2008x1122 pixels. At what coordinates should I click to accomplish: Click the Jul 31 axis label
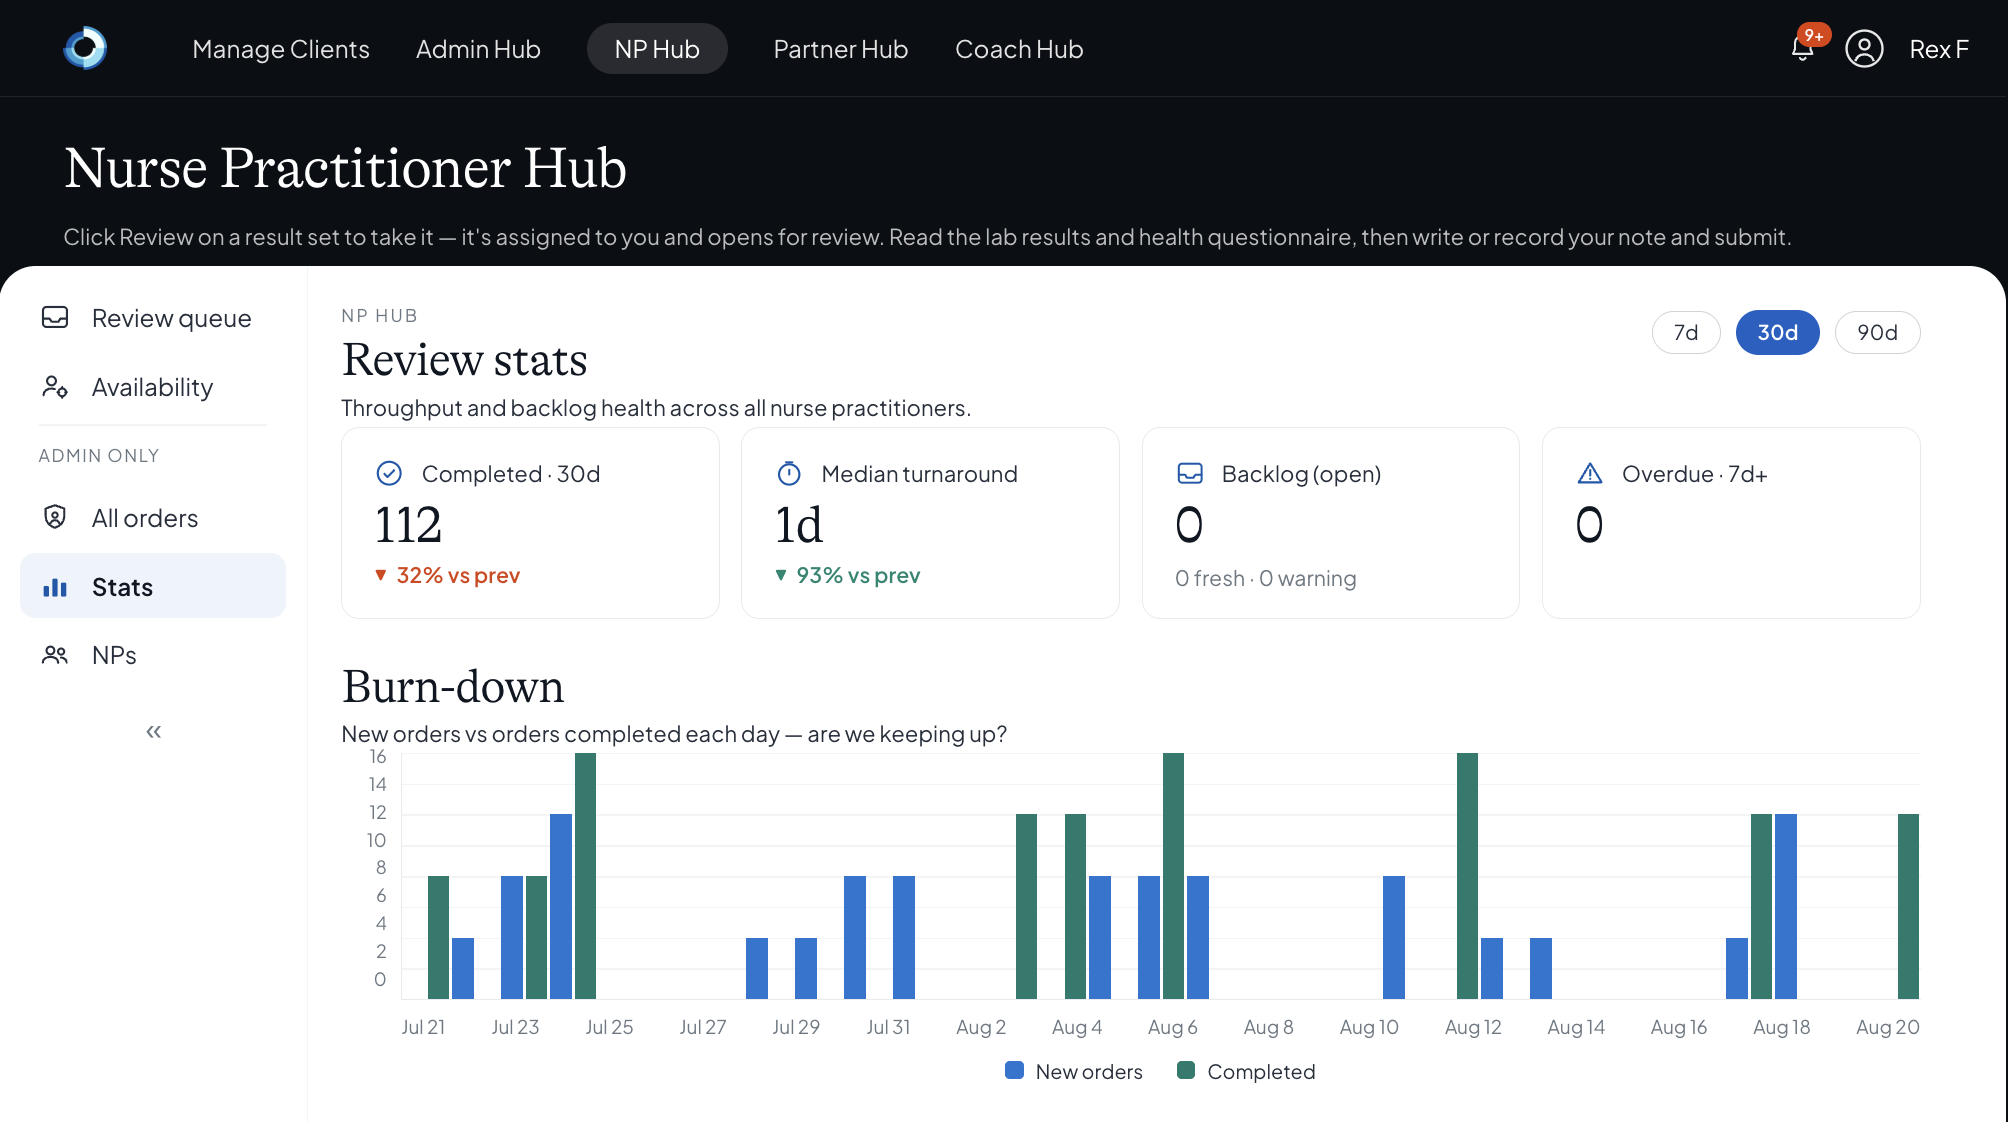pos(888,1027)
